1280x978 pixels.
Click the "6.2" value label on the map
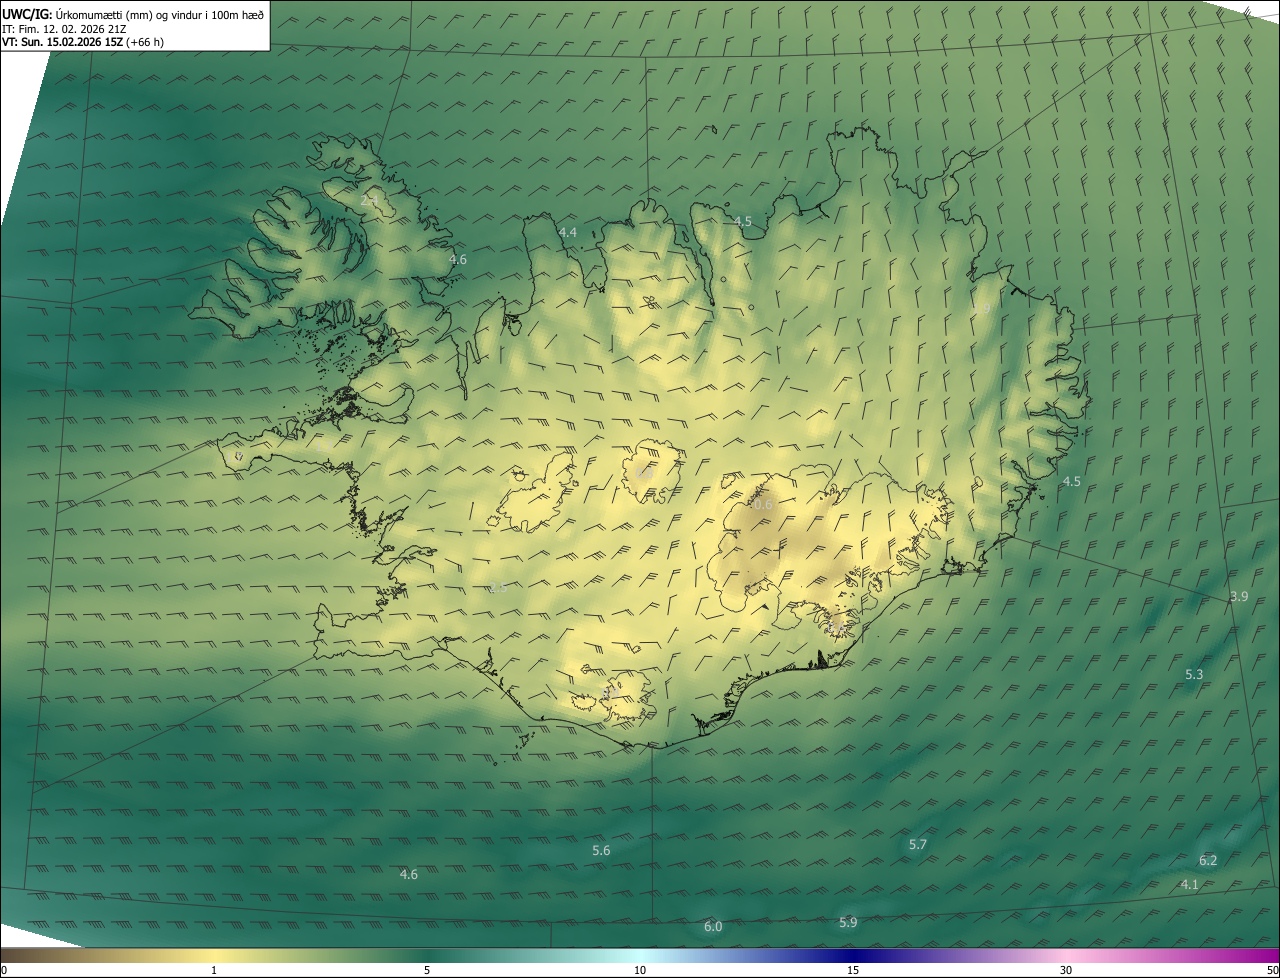(1208, 861)
